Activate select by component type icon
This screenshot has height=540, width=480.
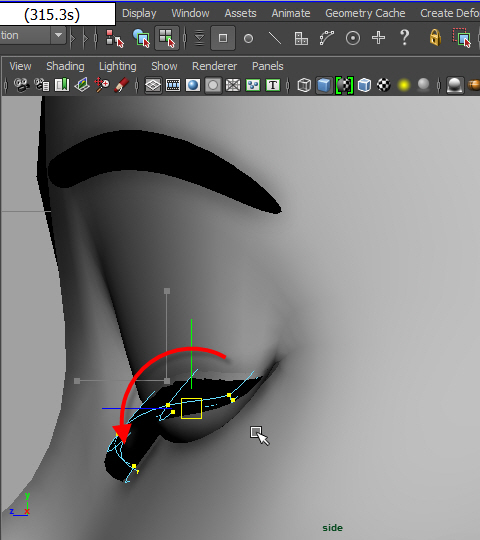click(167, 38)
